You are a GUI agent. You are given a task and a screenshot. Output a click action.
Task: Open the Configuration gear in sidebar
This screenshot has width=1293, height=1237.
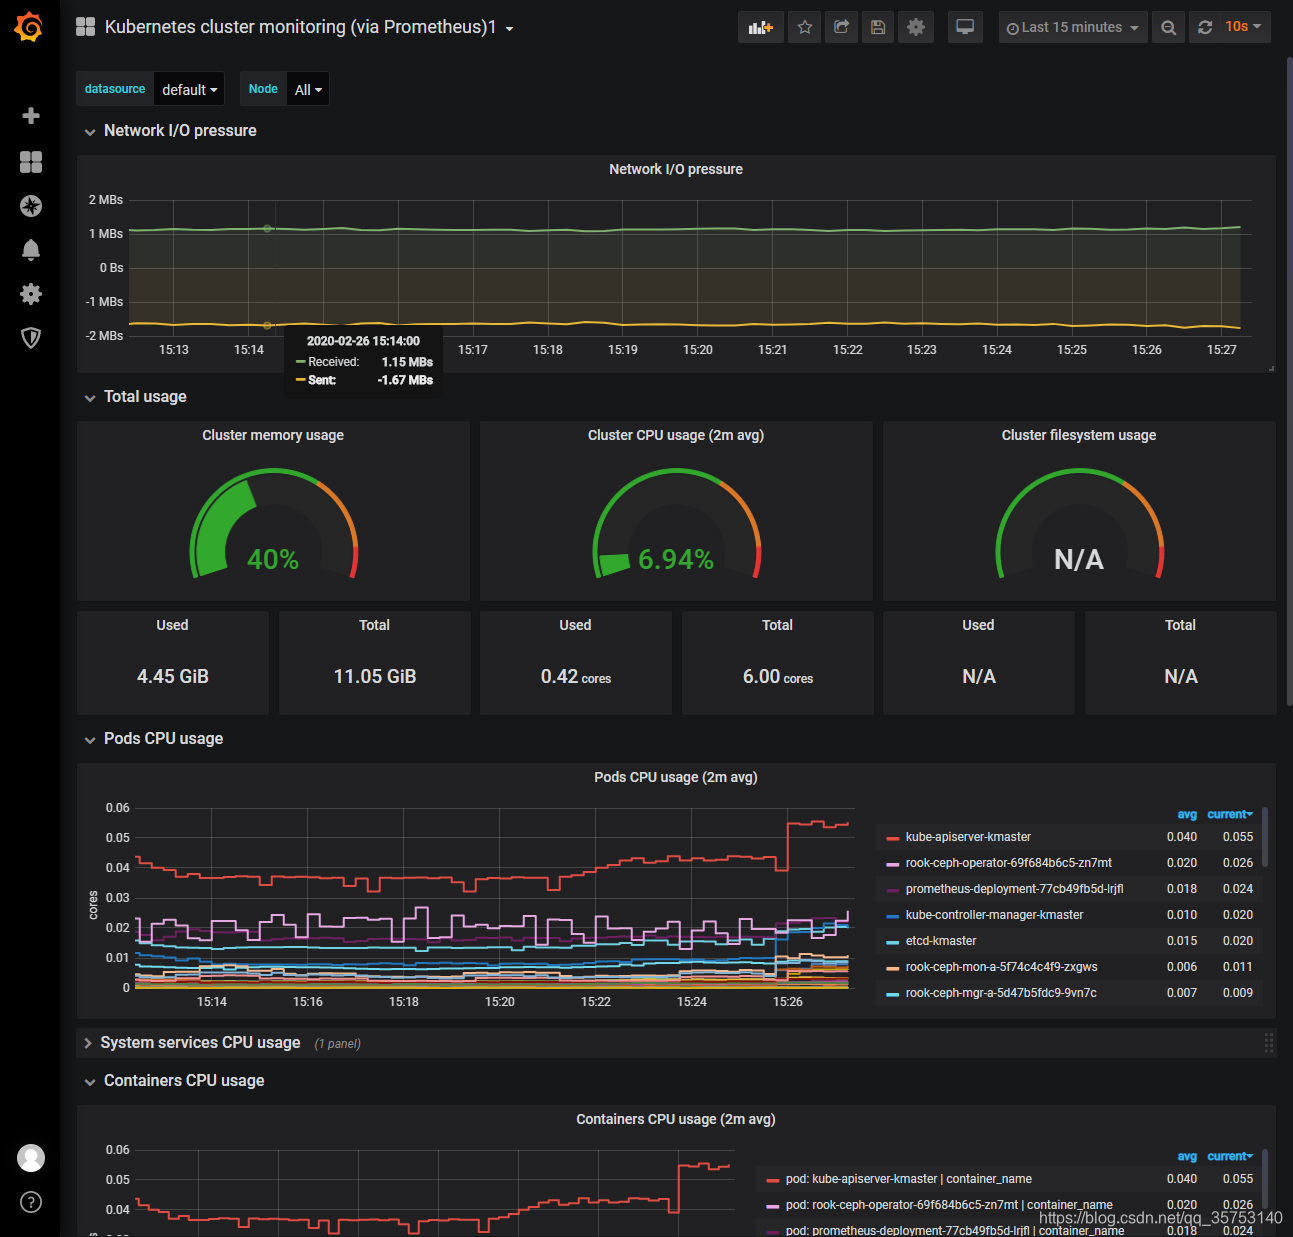point(31,294)
